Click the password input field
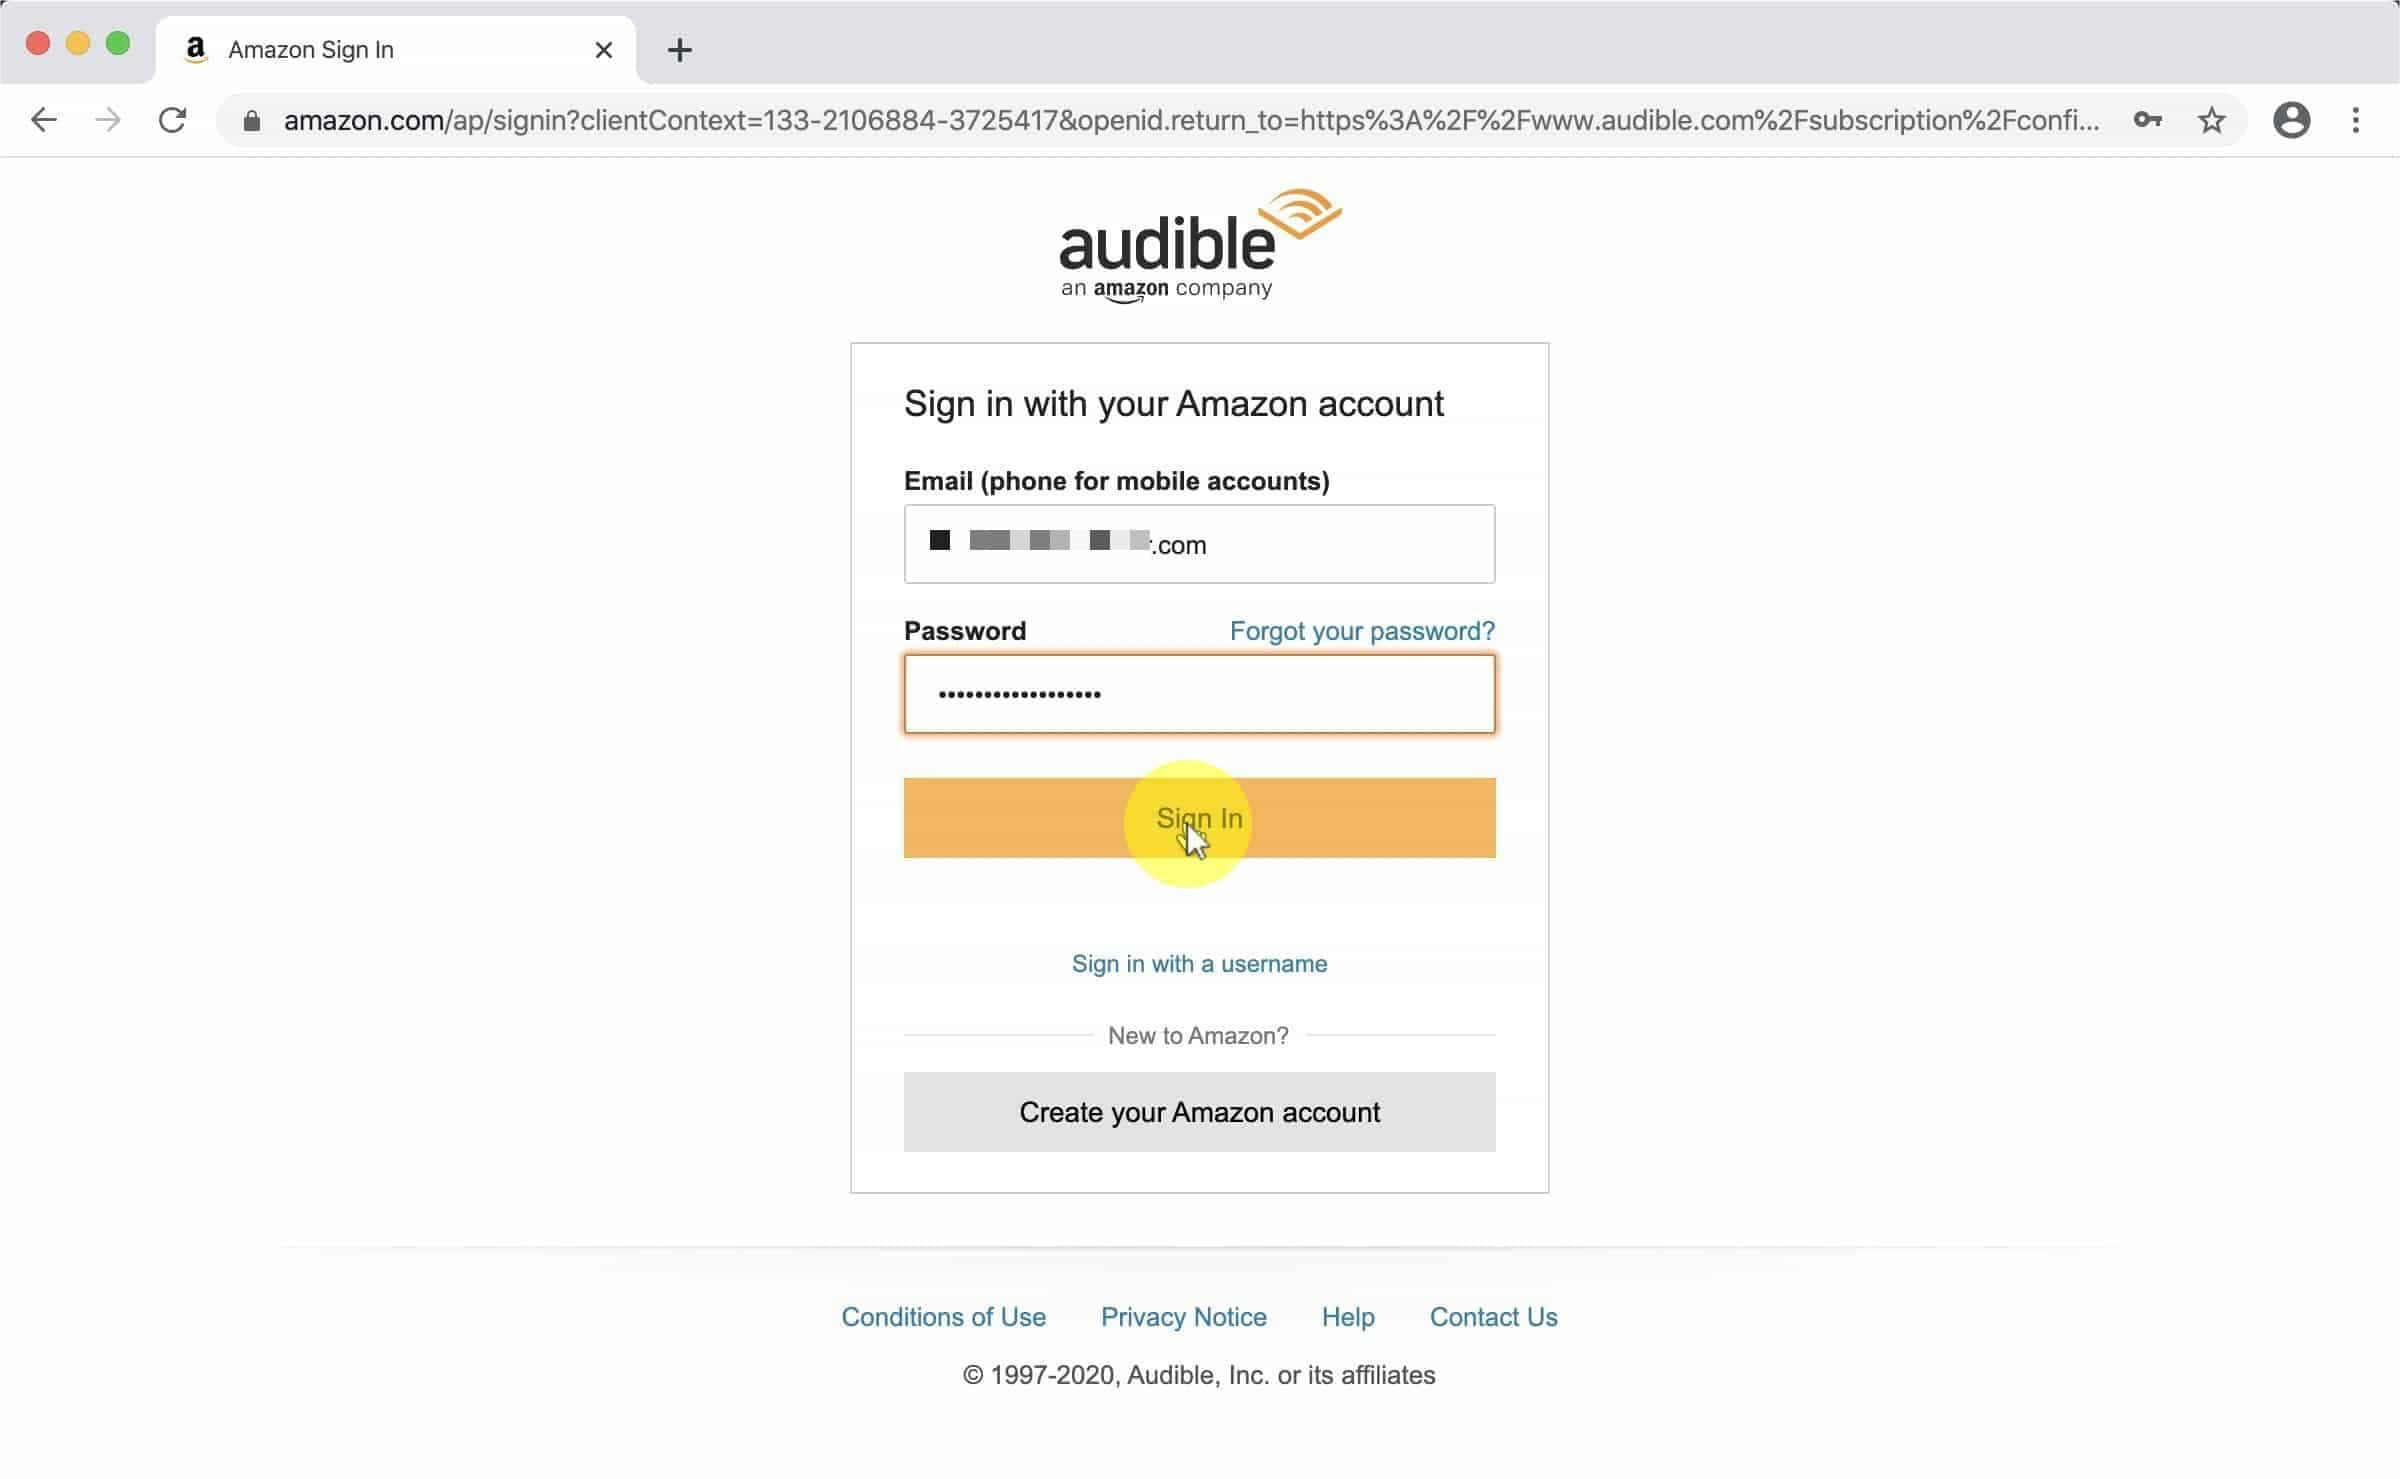 pyautogui.click(x=1198, y=692)
